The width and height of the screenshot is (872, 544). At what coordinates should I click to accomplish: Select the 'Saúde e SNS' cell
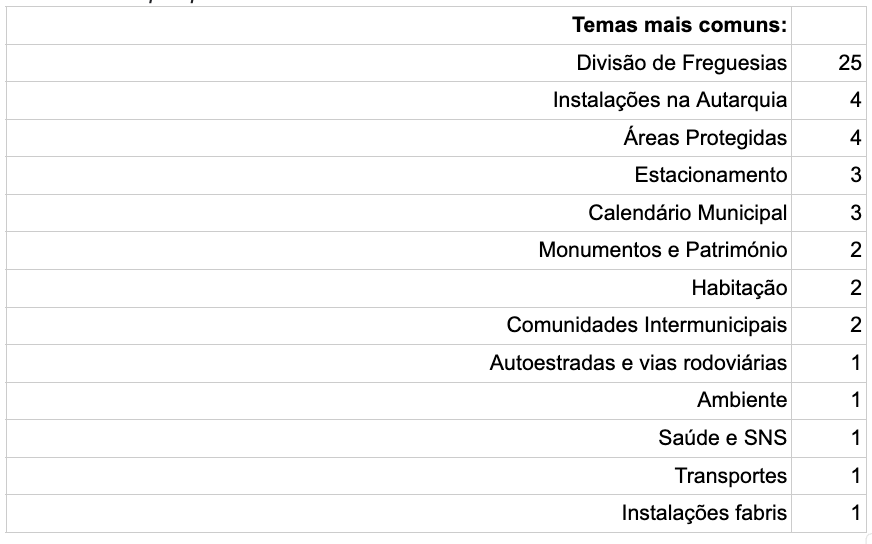pos(723,438)
